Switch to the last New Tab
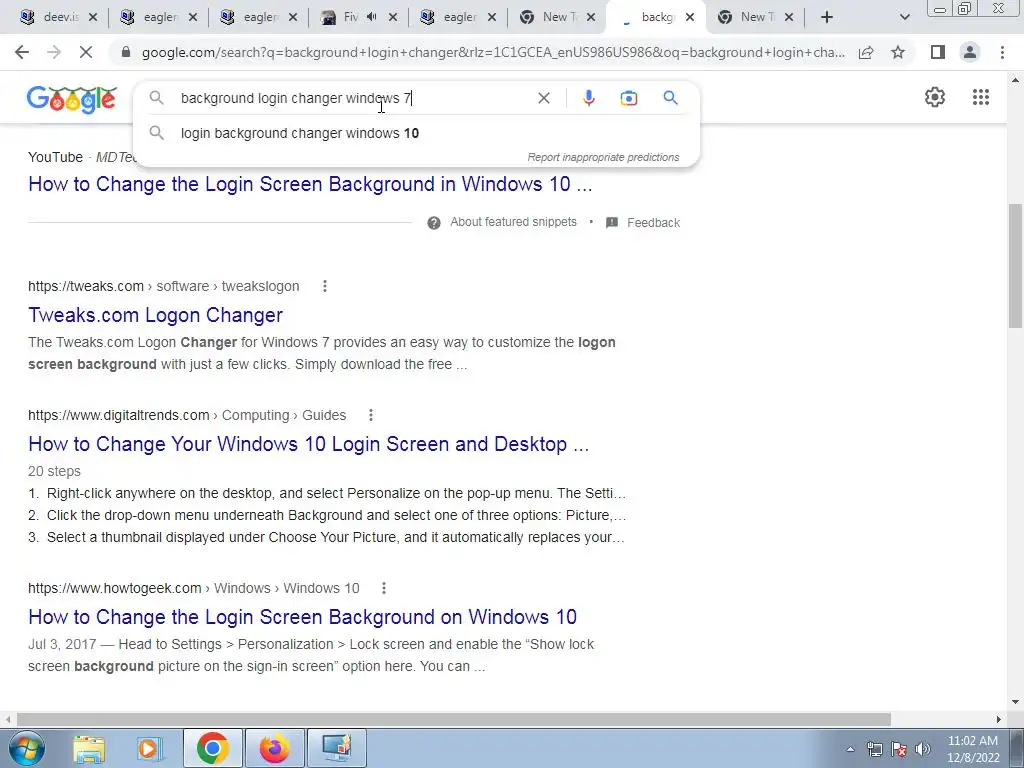This screenshot has height=768, width=1024. tap(756, 17)
